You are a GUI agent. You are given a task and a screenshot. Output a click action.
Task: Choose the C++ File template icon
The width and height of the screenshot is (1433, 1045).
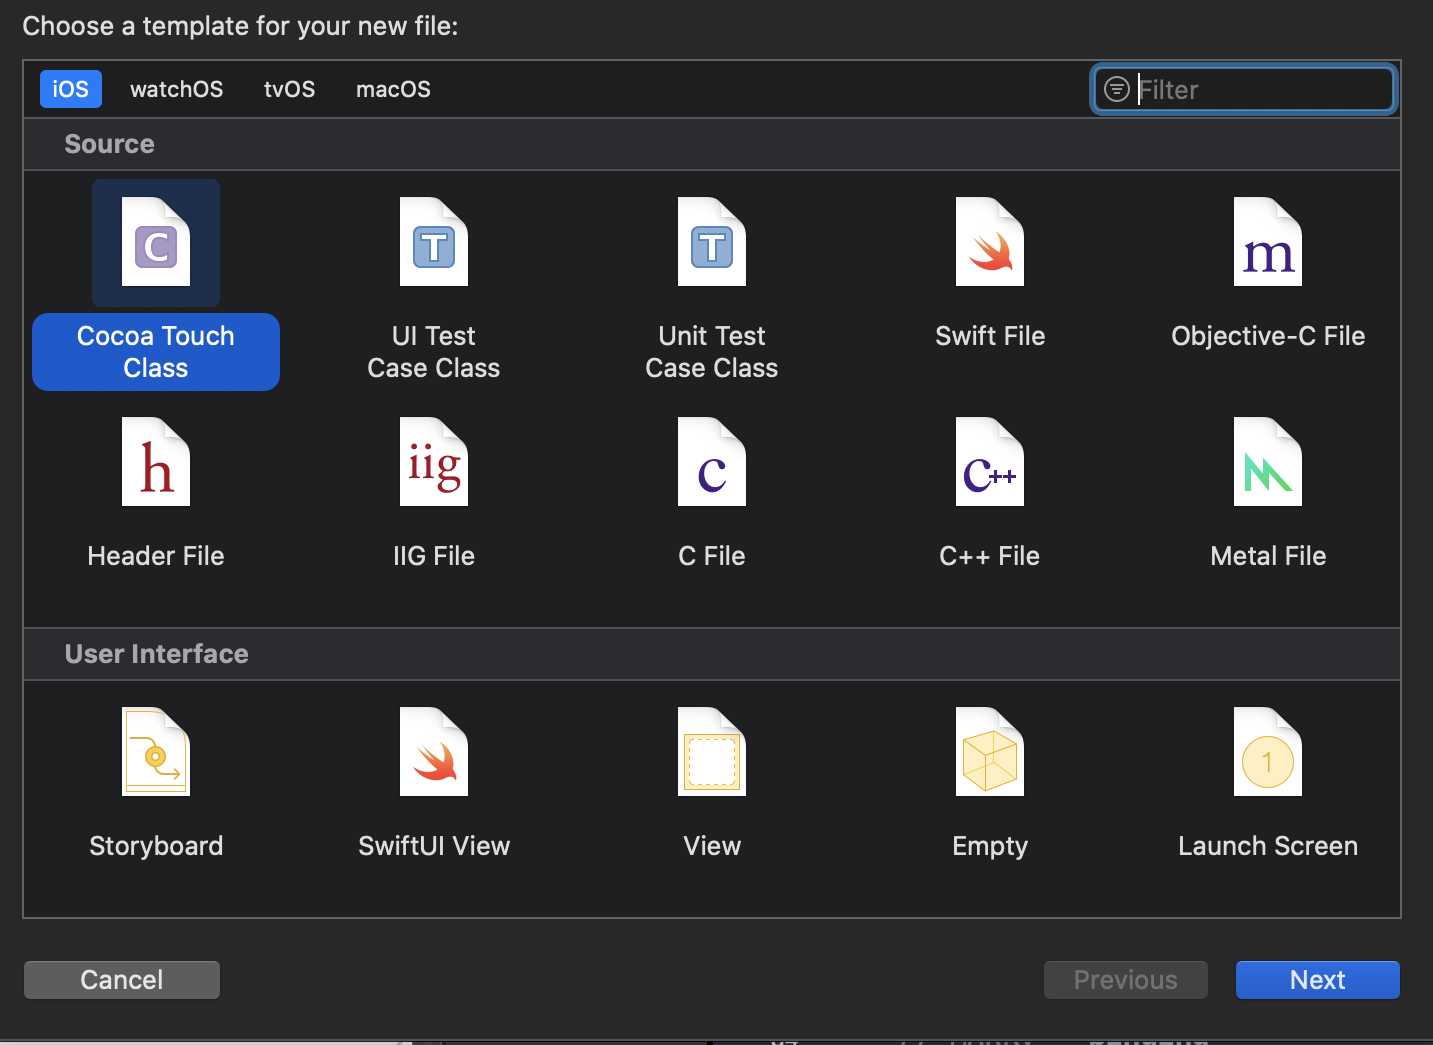point(990,462)
